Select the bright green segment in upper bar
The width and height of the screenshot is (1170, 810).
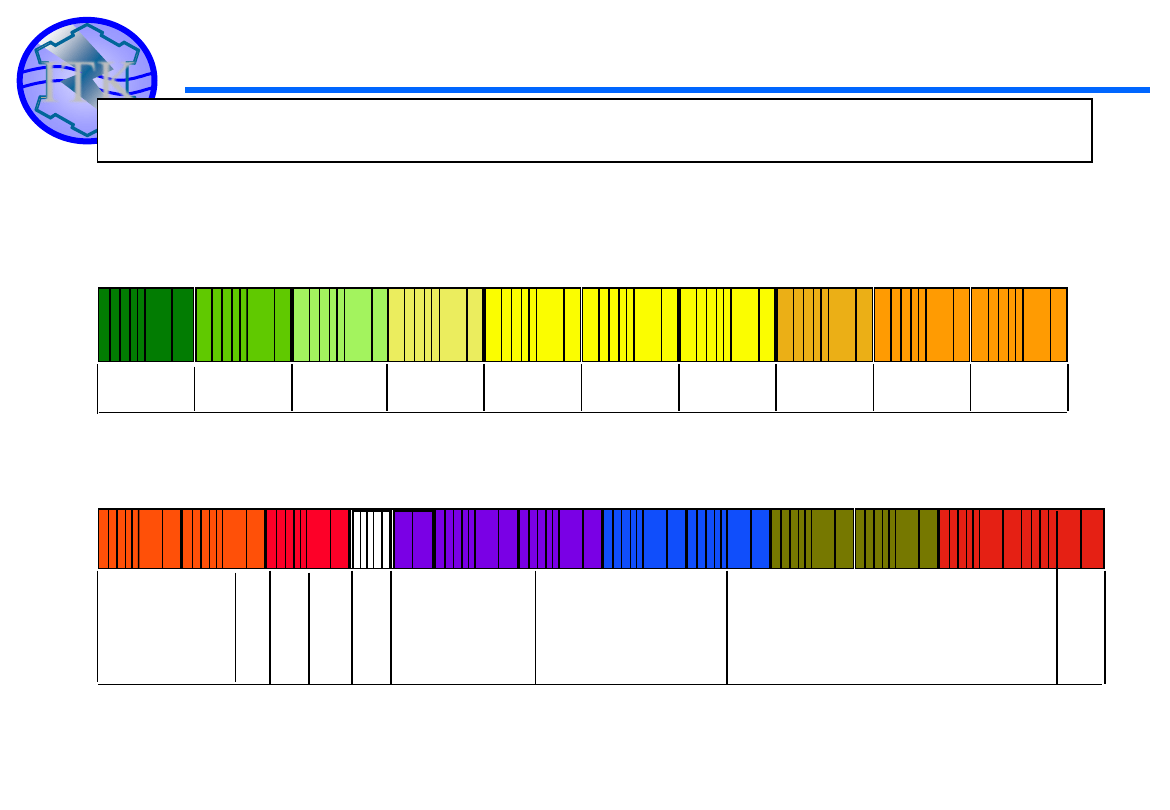click(x=243, y=324)
